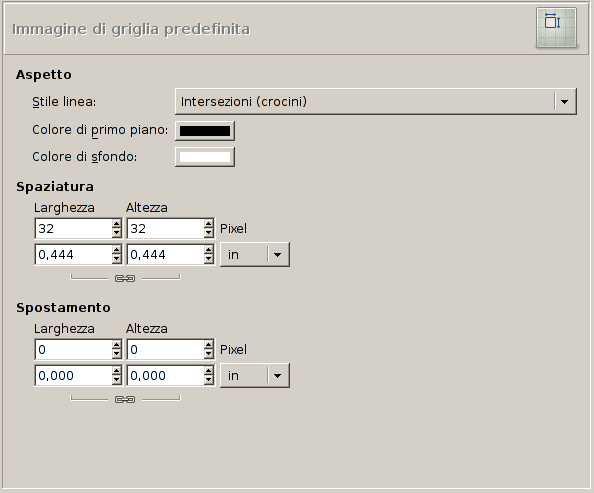594x493 pixels.
Task: Click the Colore di sfondo label
Action: coord(84,157)
